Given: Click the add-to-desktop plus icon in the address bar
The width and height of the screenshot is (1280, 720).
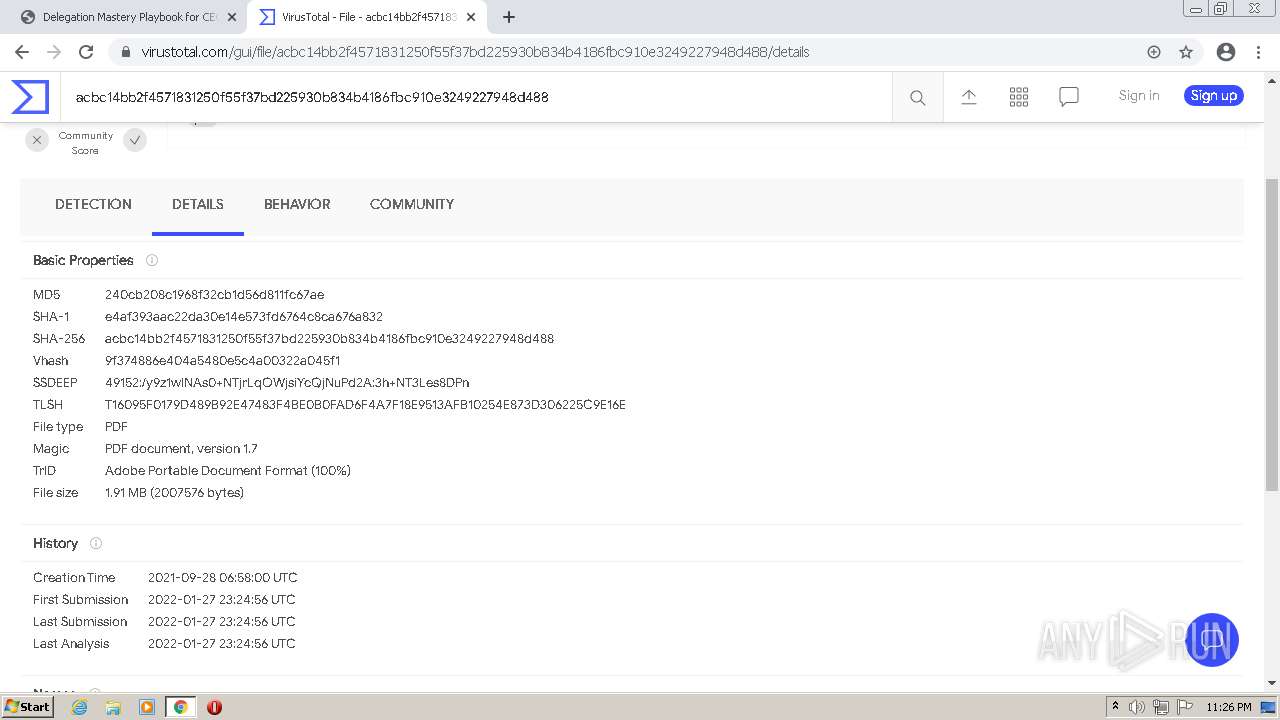Looking at the screenshot, I should click(x=1154, y=52).
